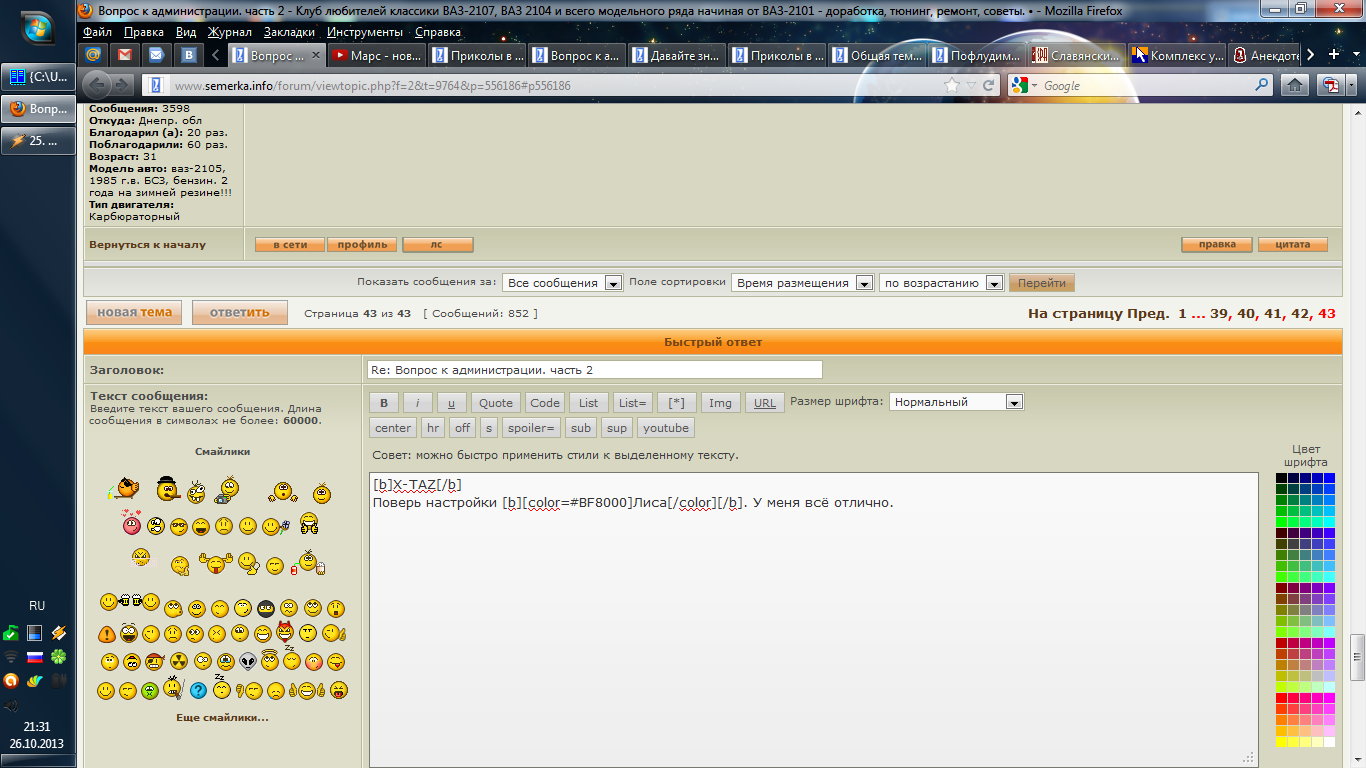
Task: Click the 'ответить' reply button
Action: coord(239,313)
